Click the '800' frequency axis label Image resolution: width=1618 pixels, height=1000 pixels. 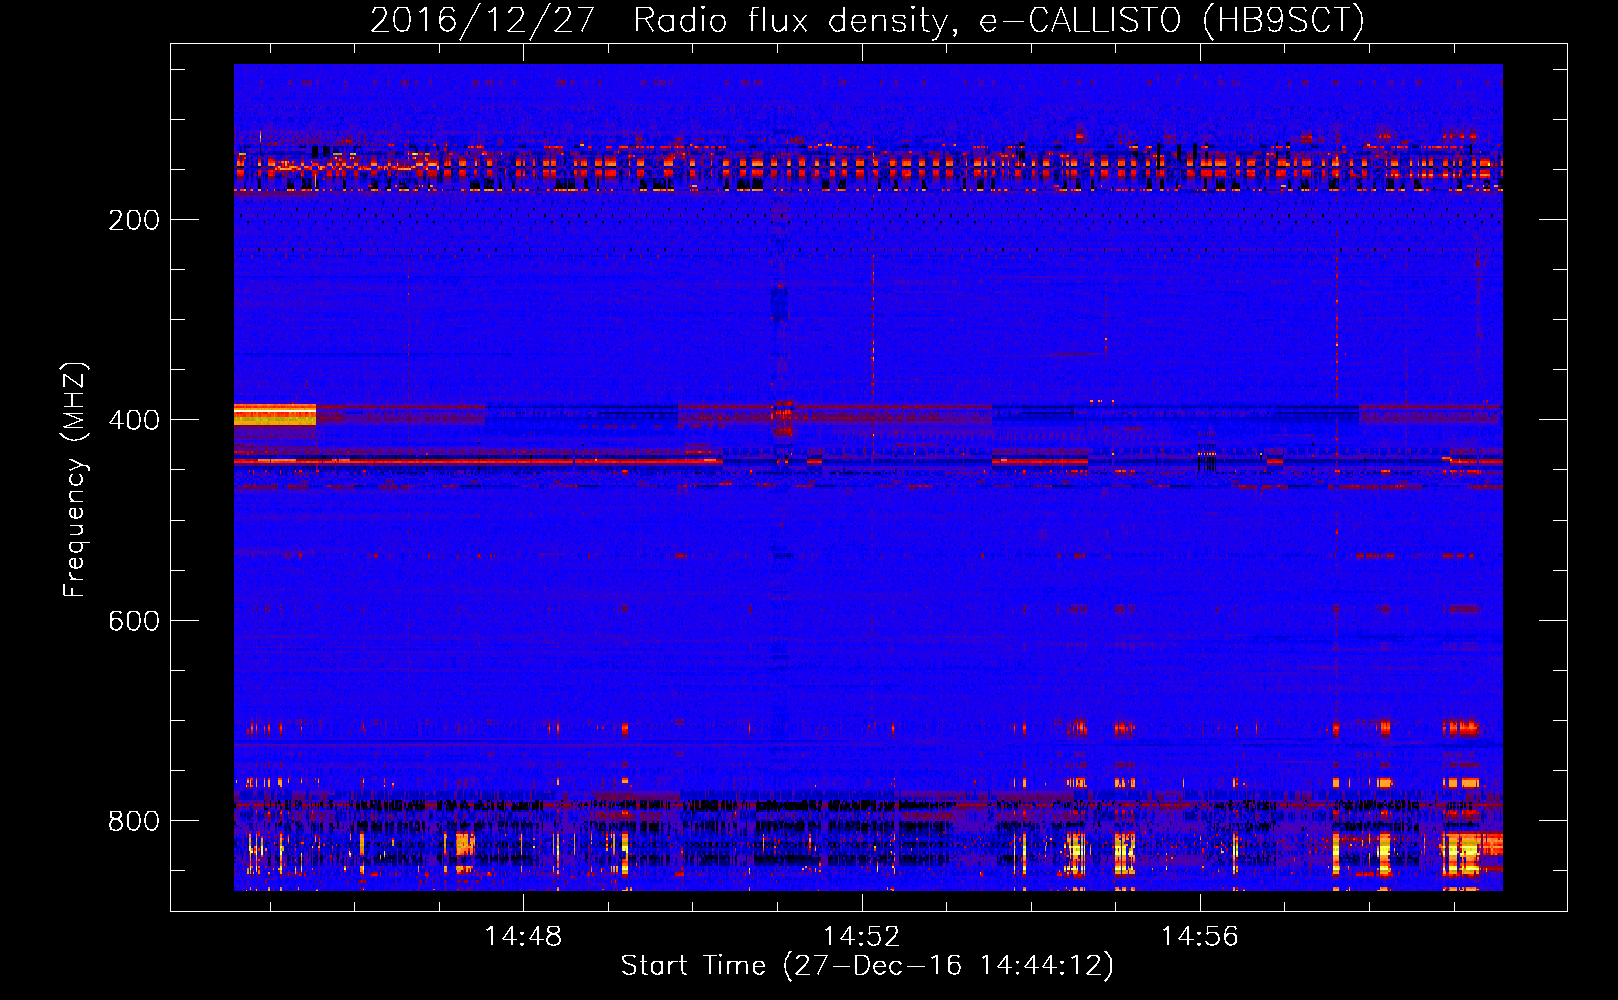(x=134, y=821)
